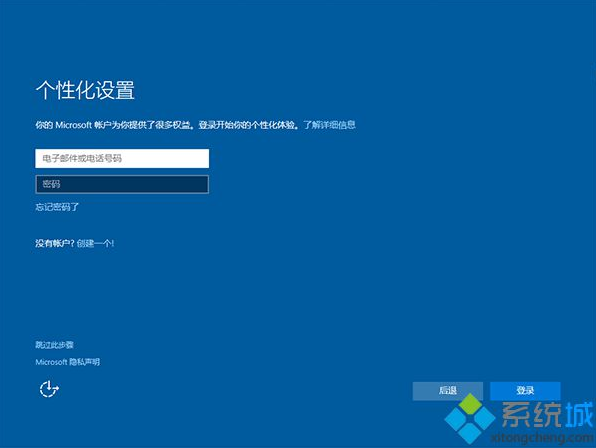596x448 pixels.
Task: Click the 没有帐户? label text
Action: point(55,243)
